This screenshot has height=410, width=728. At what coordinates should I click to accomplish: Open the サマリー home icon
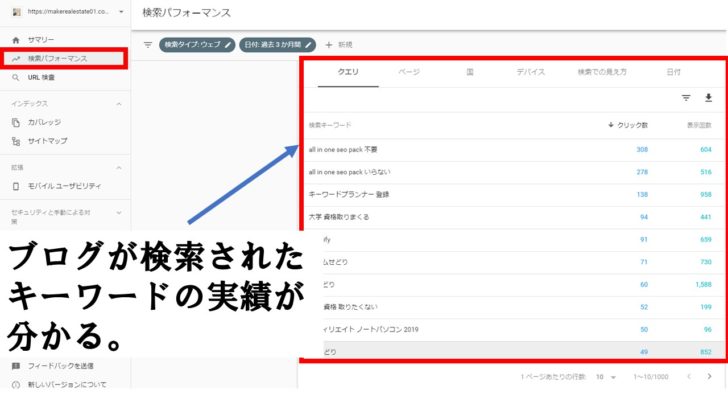point(15,40)
